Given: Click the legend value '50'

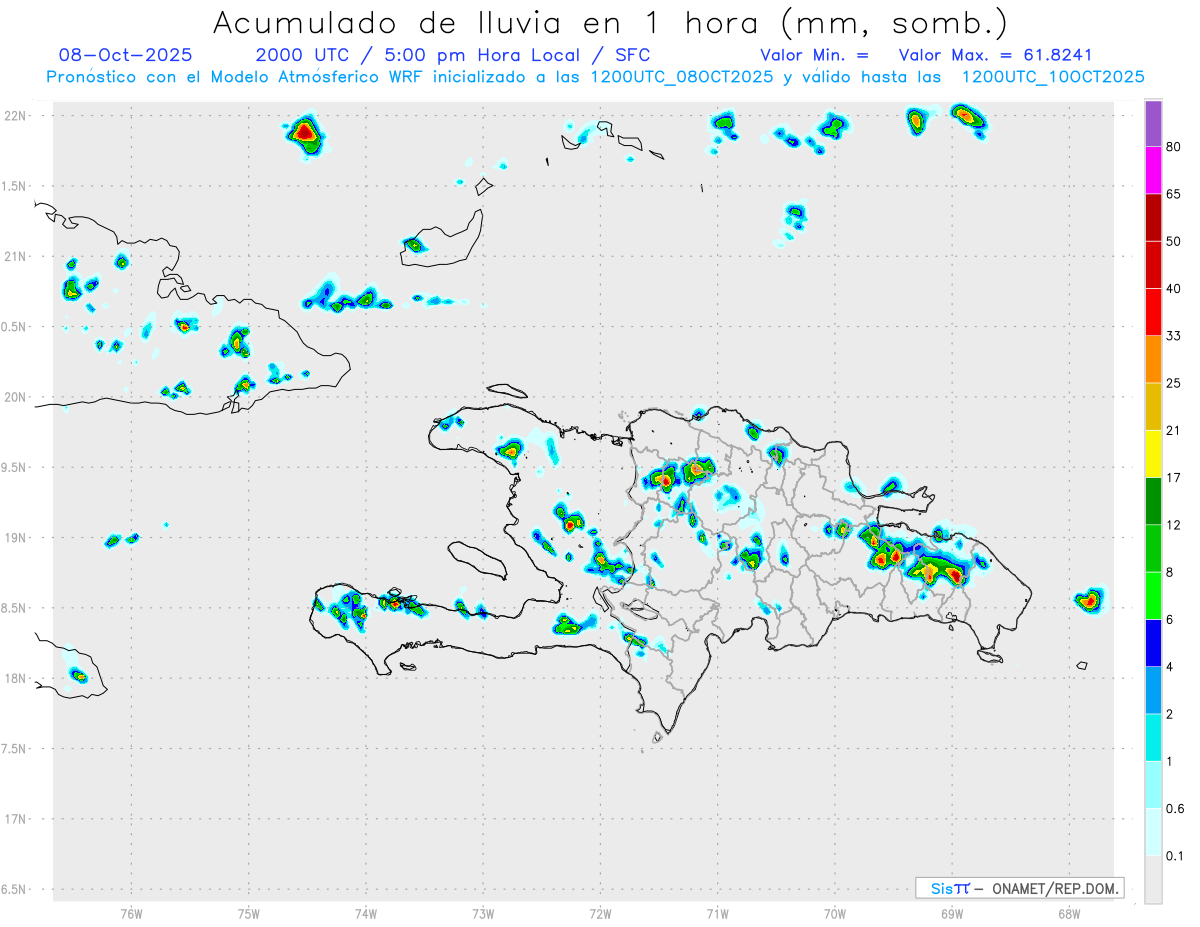Looking at the screenshot, I should click(x=1175, y=241).
